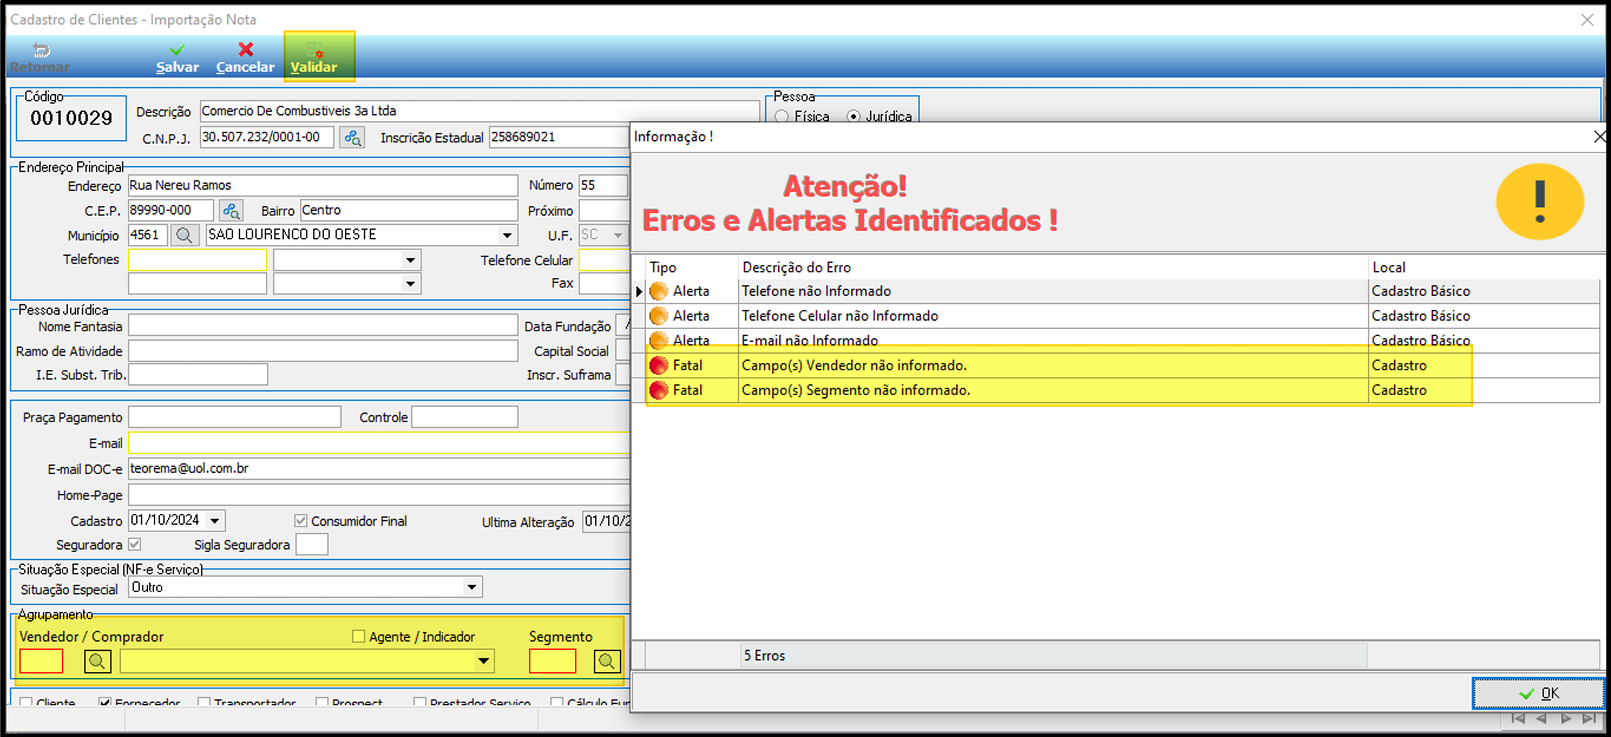Image resolution: width=1611 pixels, height=737 pixels.
Task: Go to previous record navigation arrow
Action: (x=1541, y=718)
